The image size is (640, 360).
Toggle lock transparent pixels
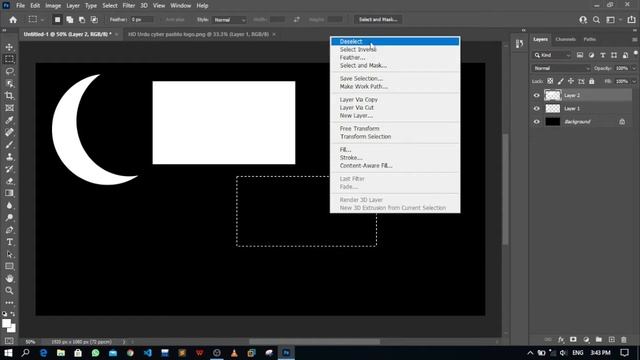(x=550, y=81)
